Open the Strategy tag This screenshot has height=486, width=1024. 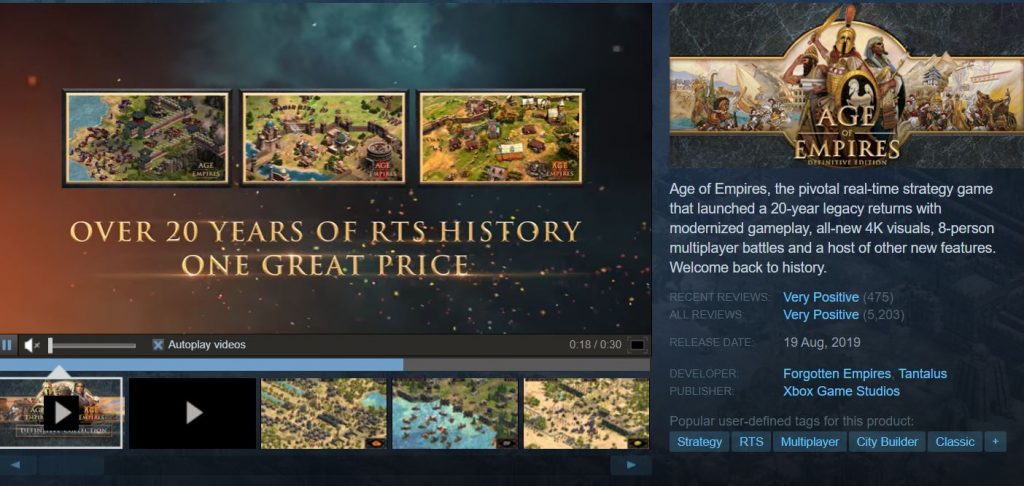(x=699, y=442)
